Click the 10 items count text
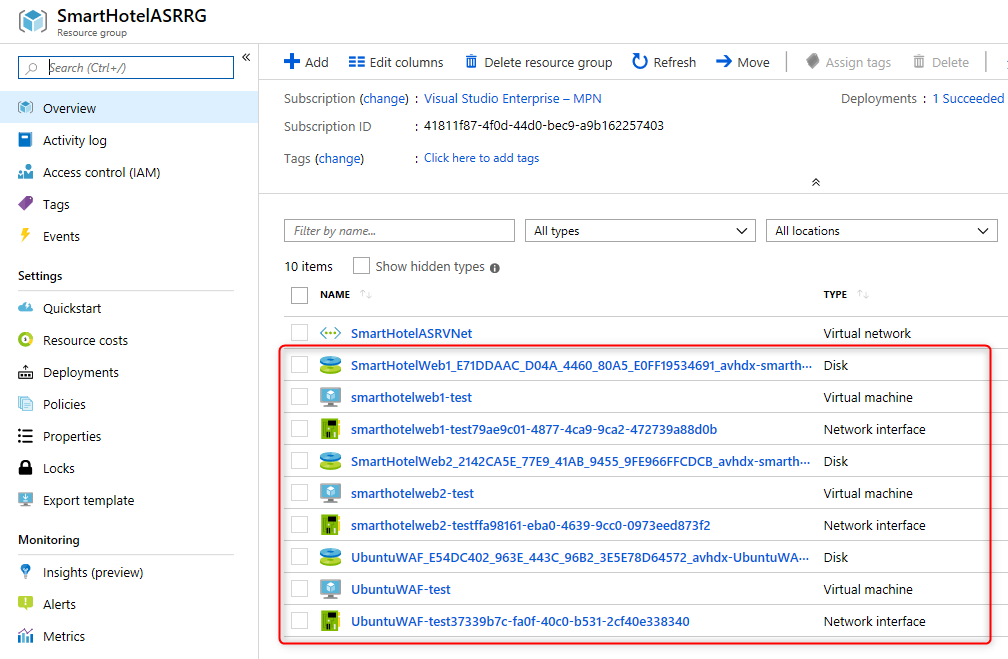The height and width of the screenshot is (659, 1008). (309, 266)
